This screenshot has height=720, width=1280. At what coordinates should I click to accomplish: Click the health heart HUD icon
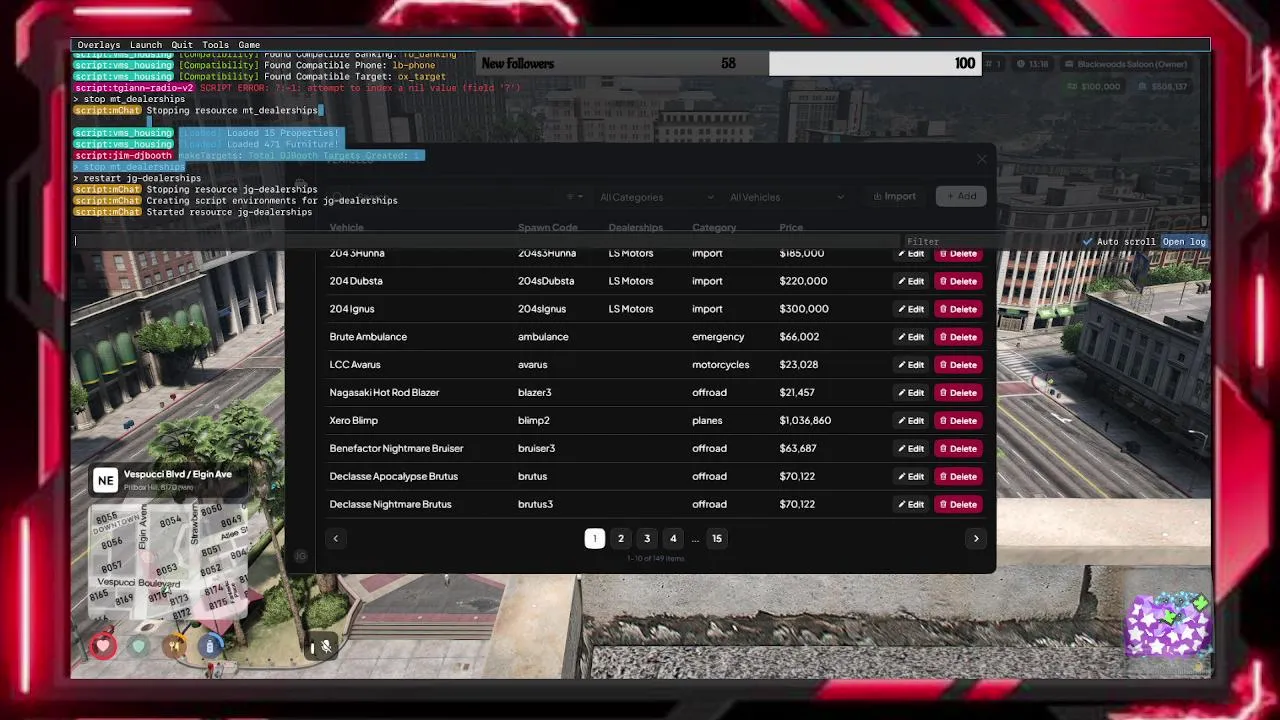tap(104, 646)
